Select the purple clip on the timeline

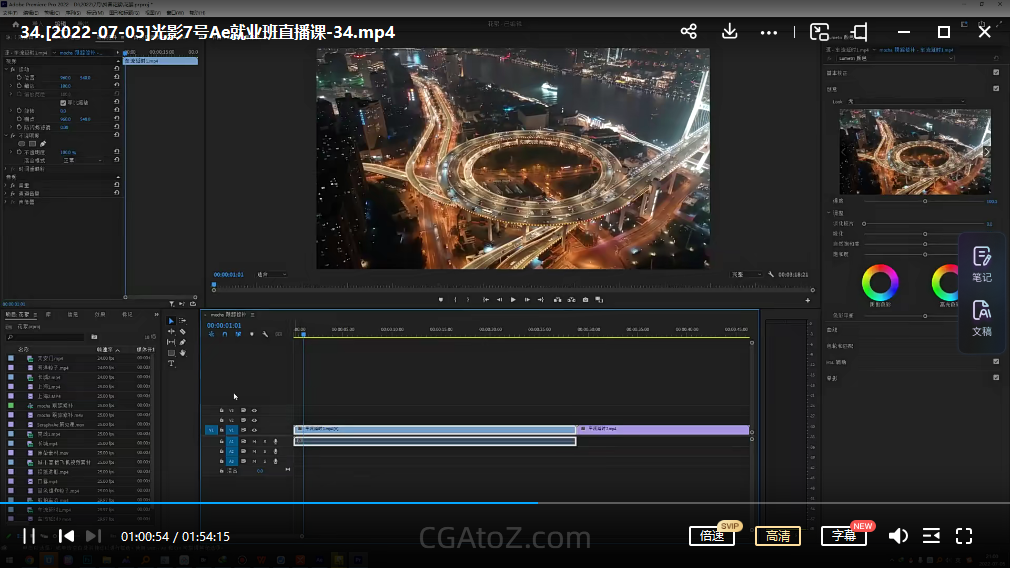click(662, 429)
